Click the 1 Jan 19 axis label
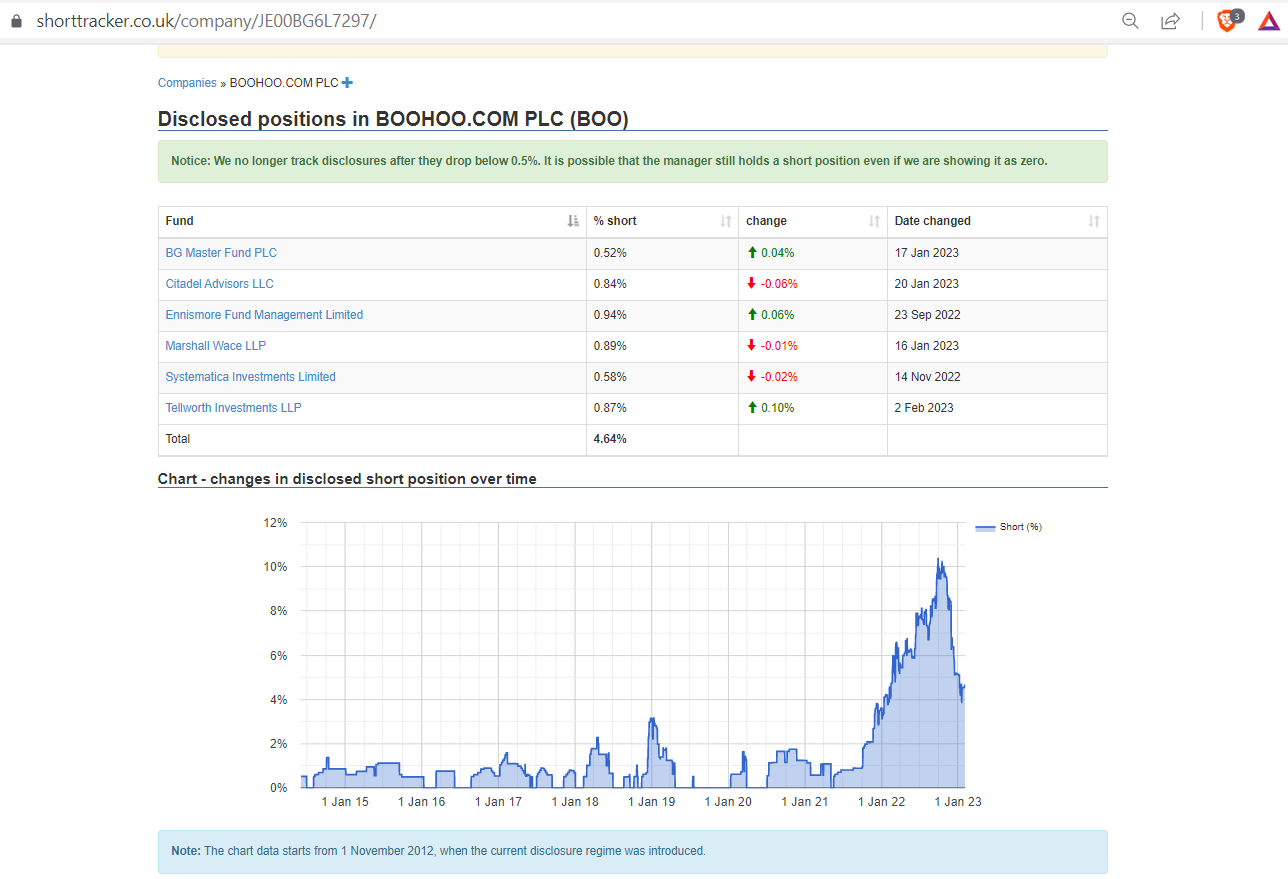This screenshot has height=879, width=1288. (652, 802)
